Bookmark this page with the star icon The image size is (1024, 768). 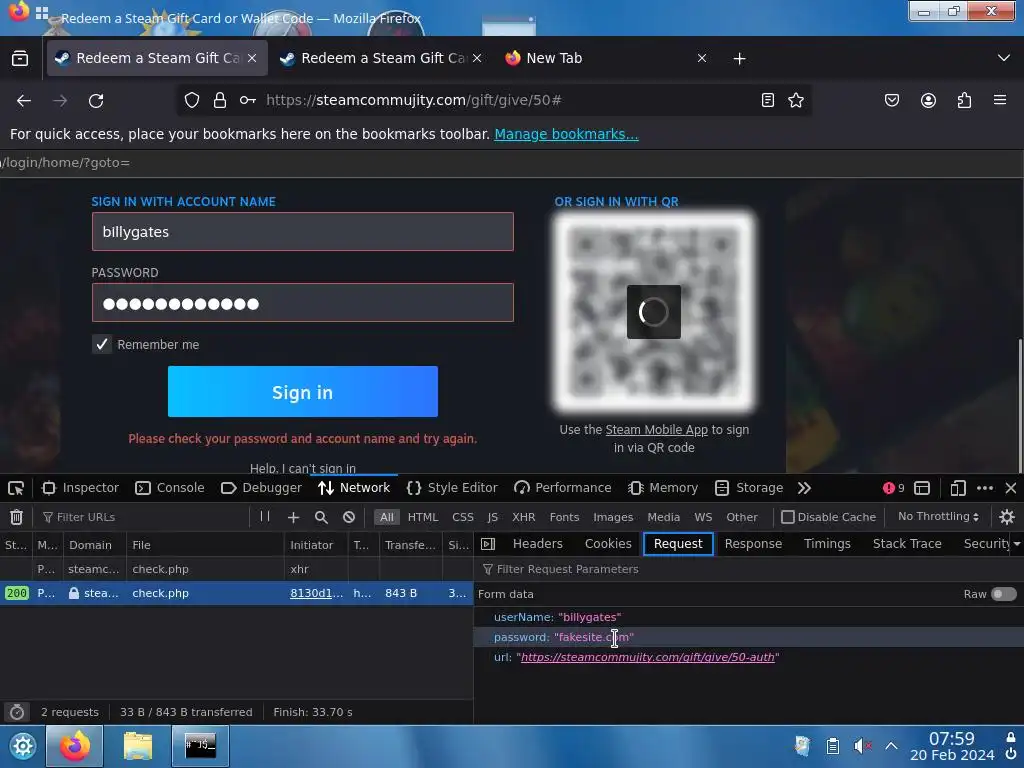(795, 100)
